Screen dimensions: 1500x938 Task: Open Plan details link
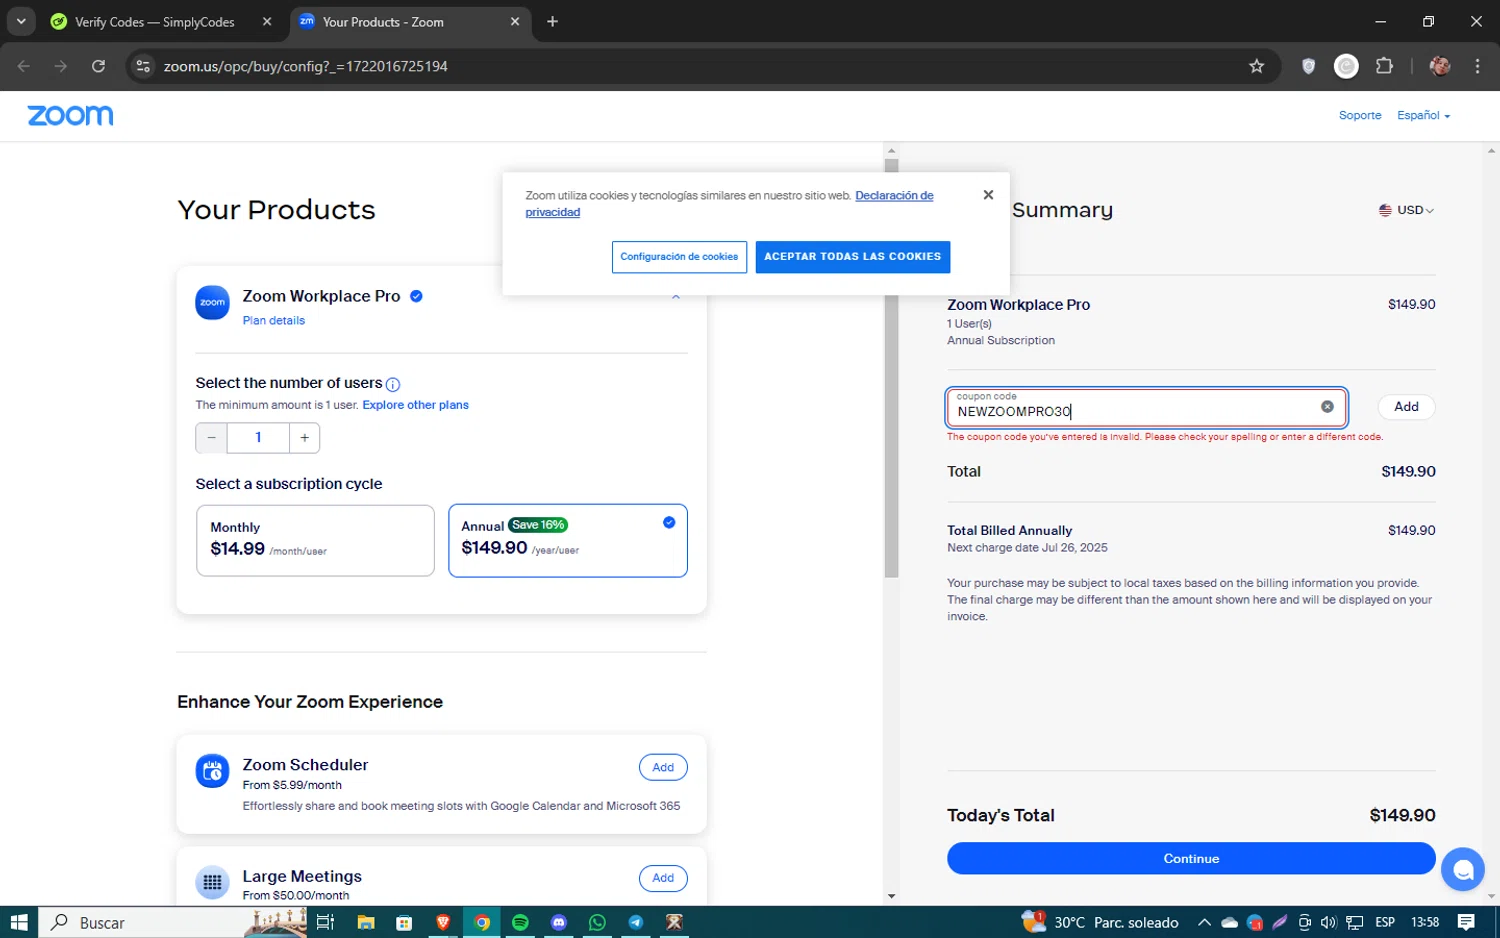[273, 320]
